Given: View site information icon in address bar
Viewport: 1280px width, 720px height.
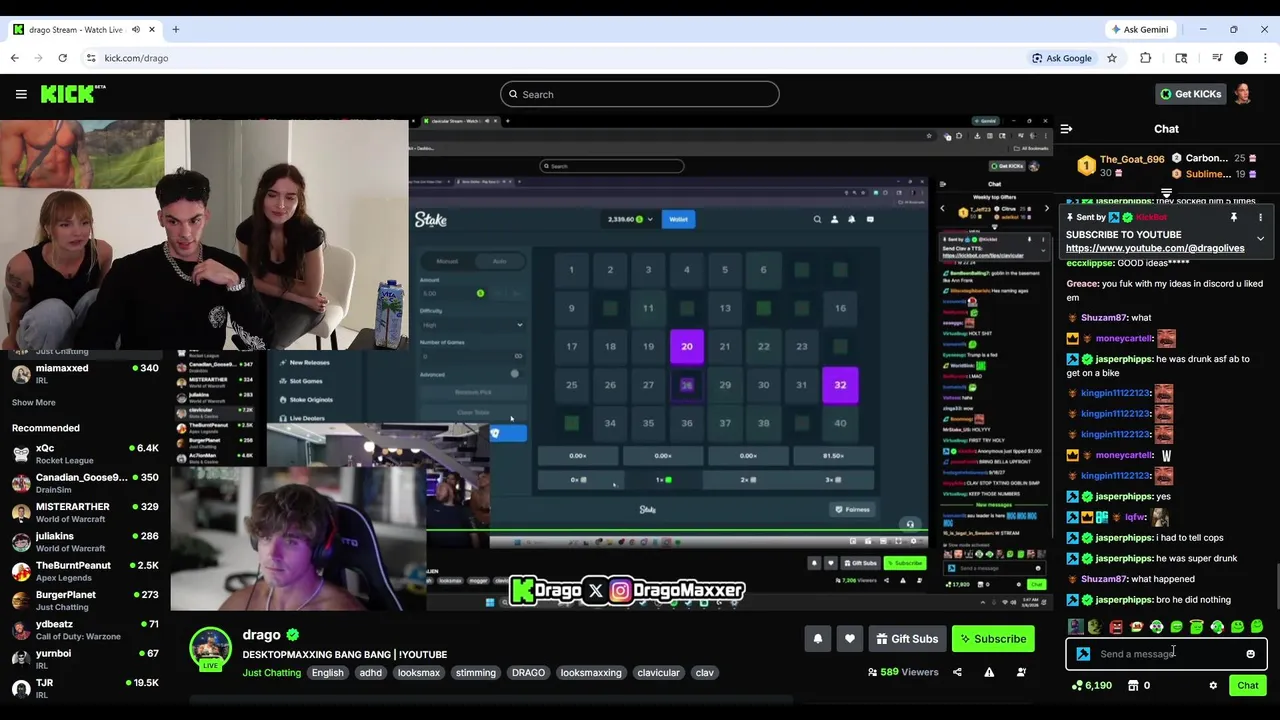Looking at the screenshot, I should (x=90, y=58).
